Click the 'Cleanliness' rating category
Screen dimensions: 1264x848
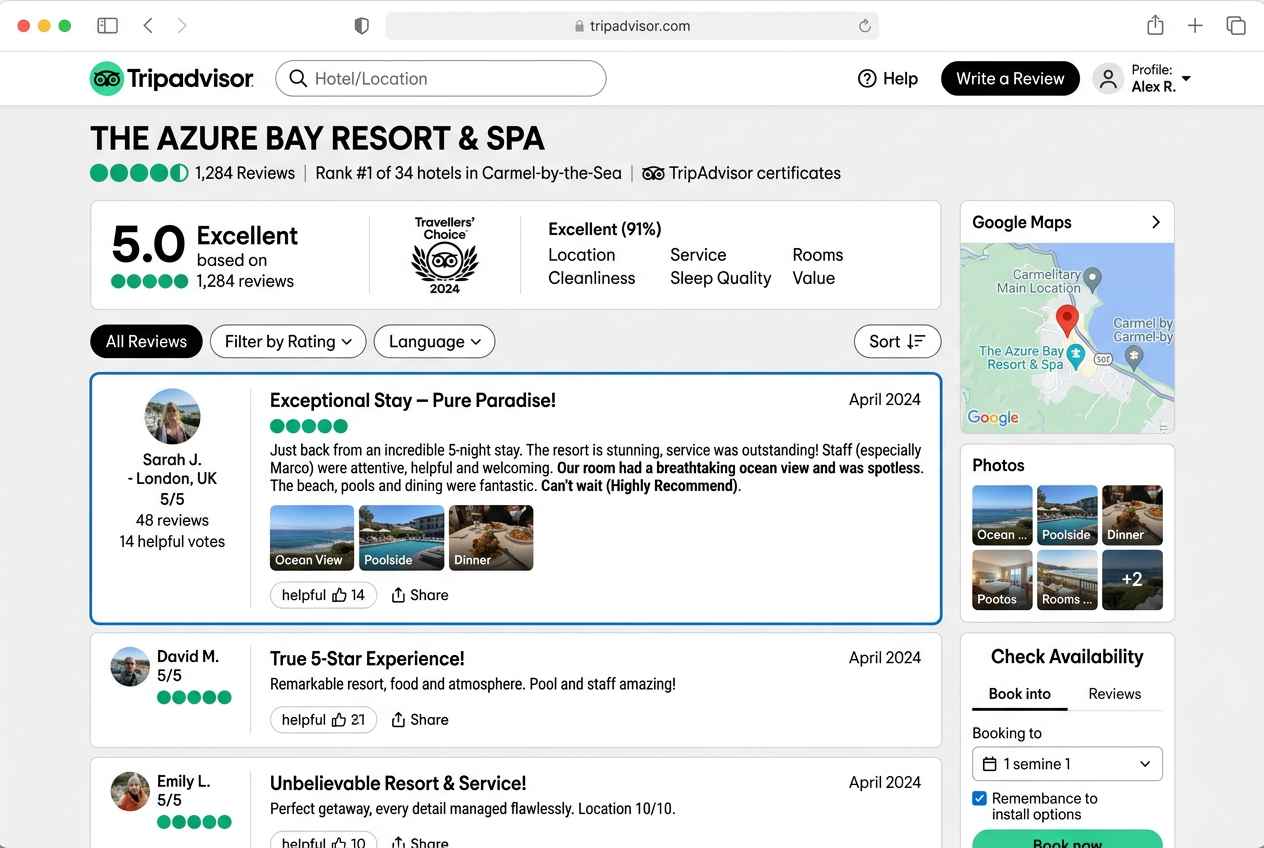(592, 278)
